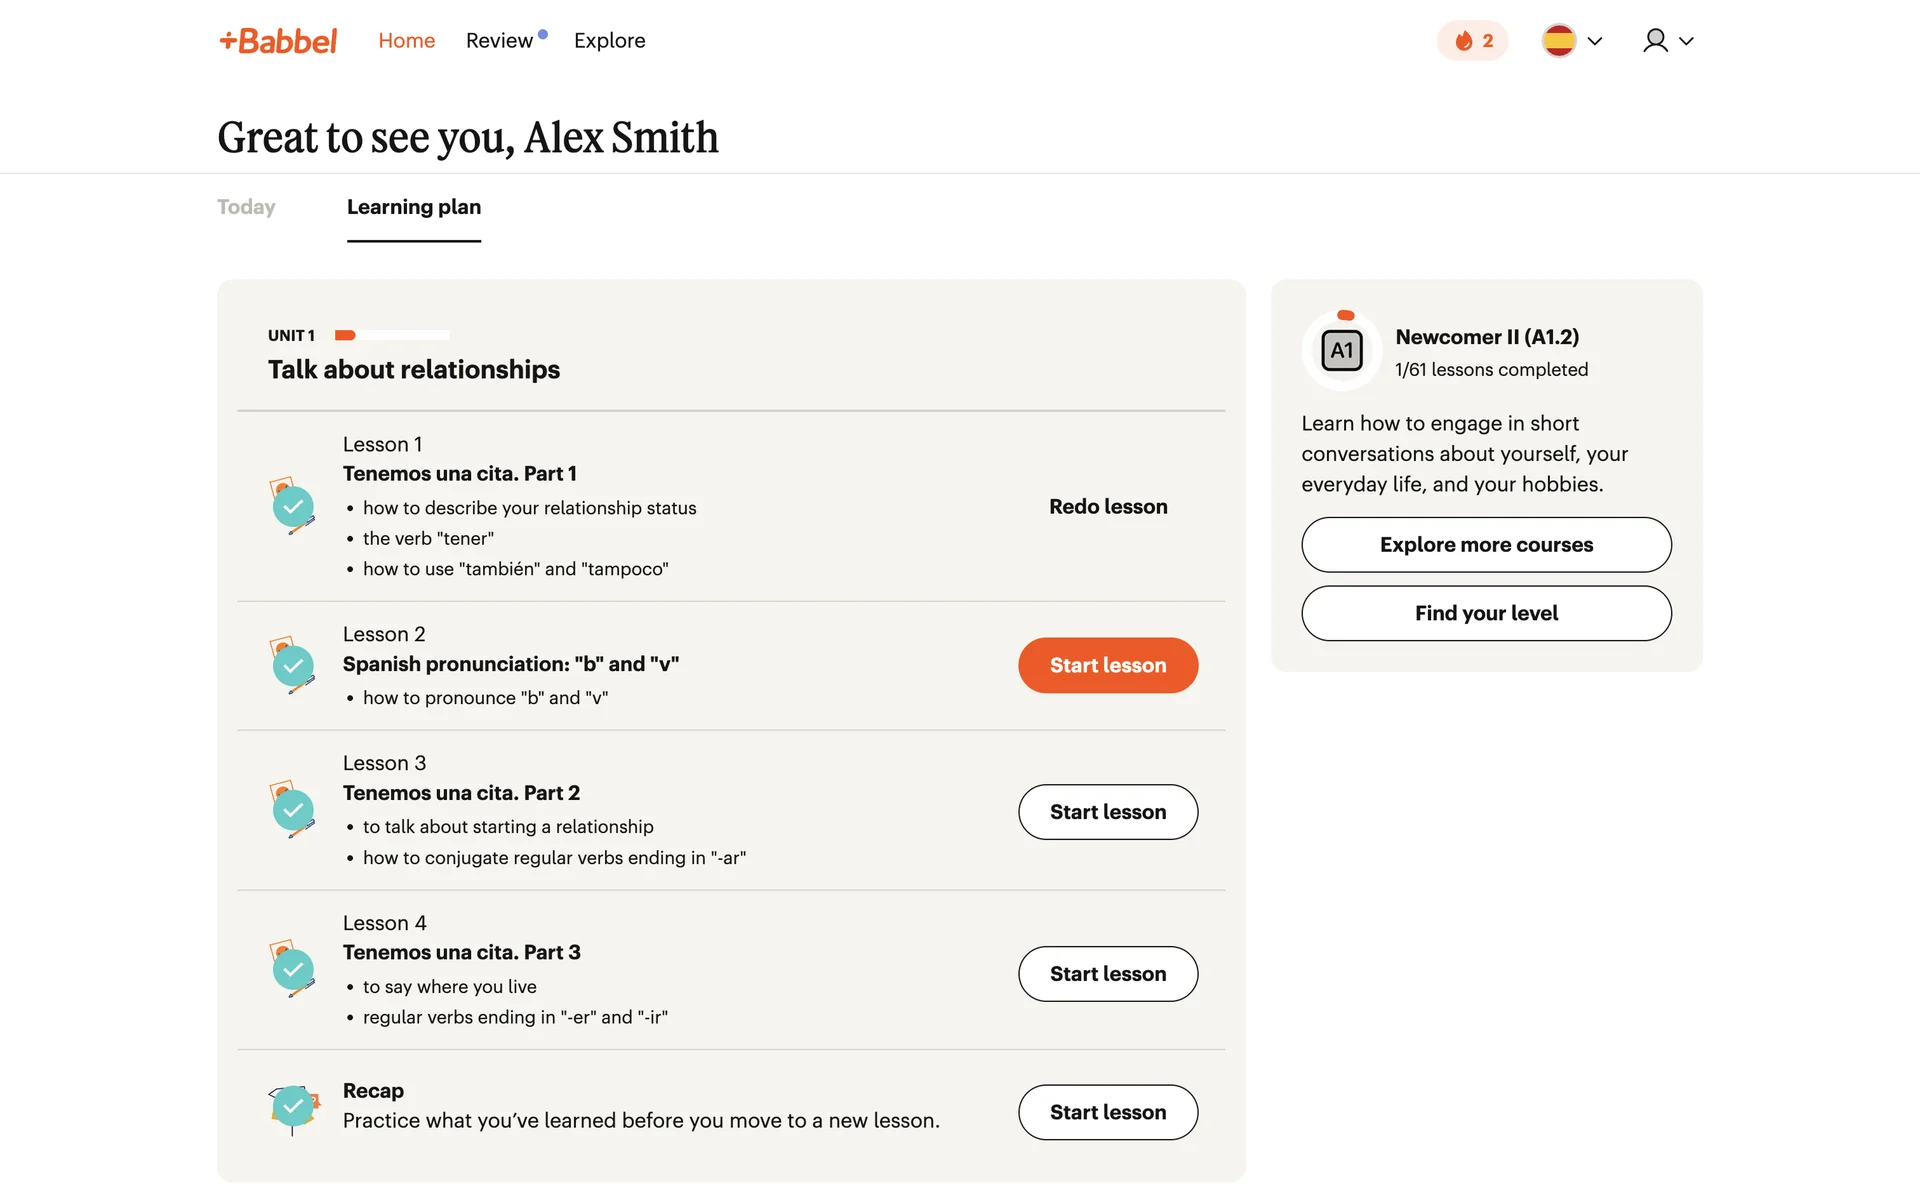Switch to the Today tab
The height and width of the screenshot is (1200, 1920).
(246, 207)
